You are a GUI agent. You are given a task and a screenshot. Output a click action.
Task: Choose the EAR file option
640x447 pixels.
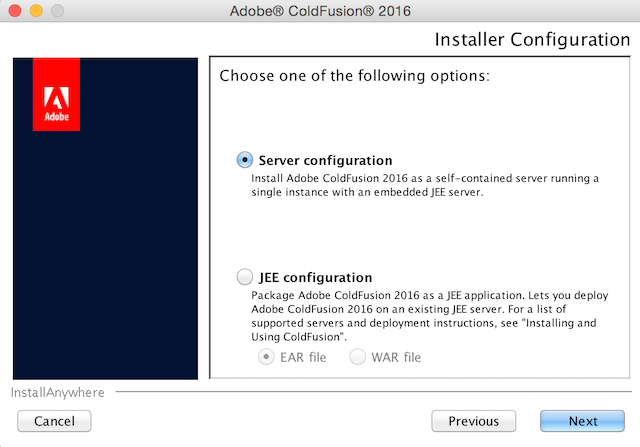click(266, 357)
